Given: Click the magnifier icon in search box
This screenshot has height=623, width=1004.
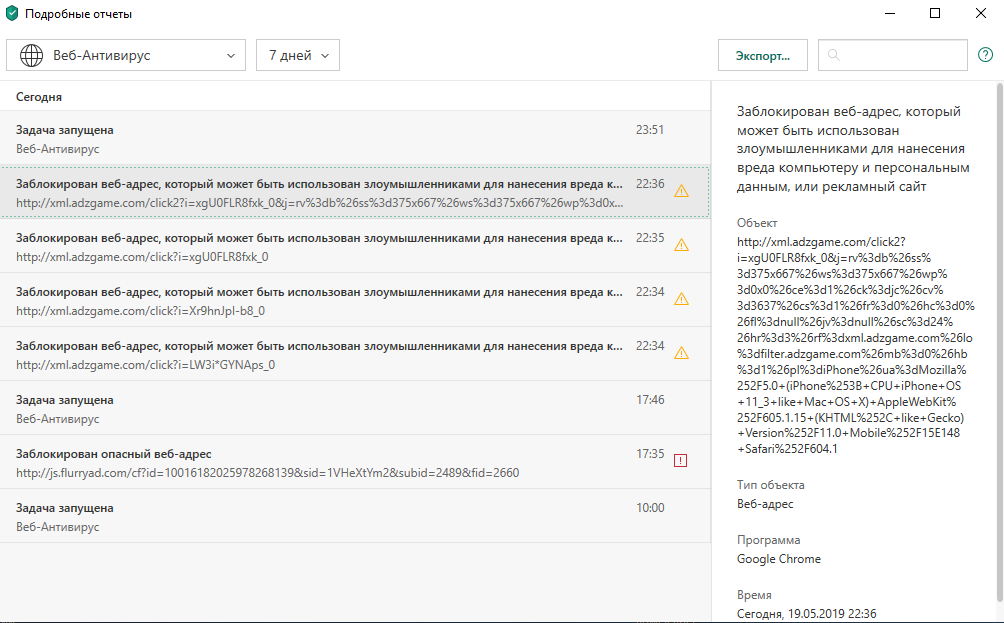Looking at the screenshot, I should click(x=834, y=56).
